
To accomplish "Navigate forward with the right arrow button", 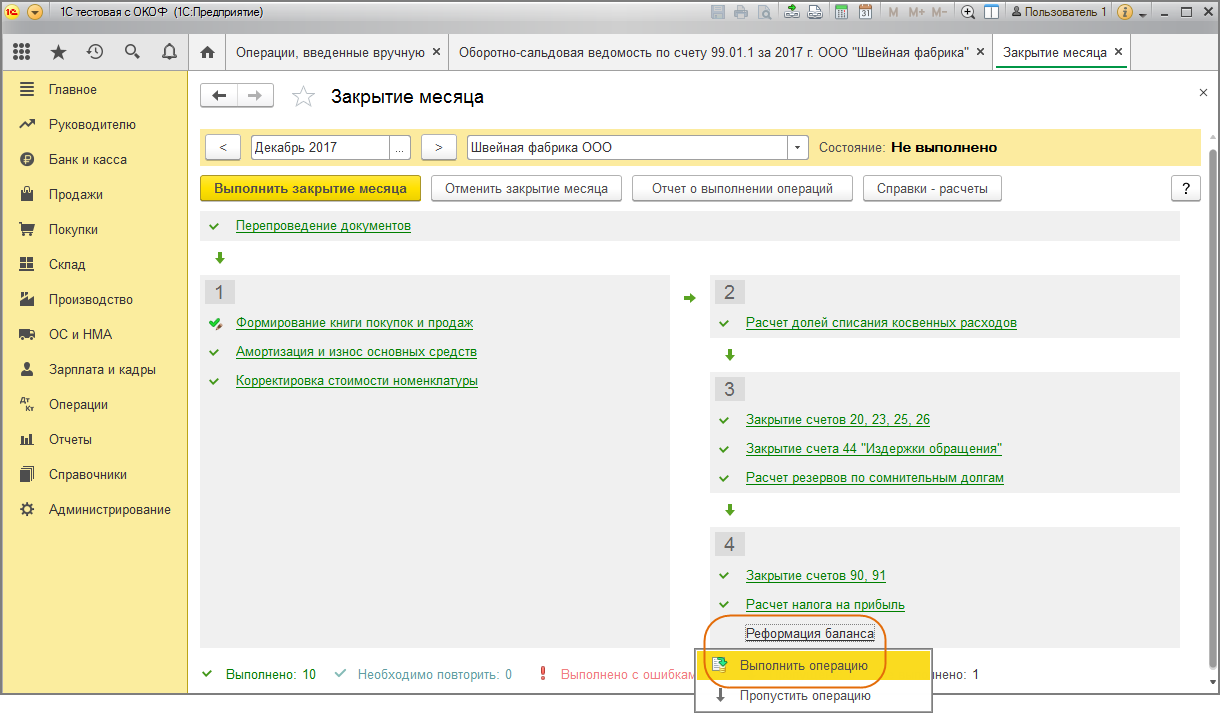I will [x=255, y=96].
